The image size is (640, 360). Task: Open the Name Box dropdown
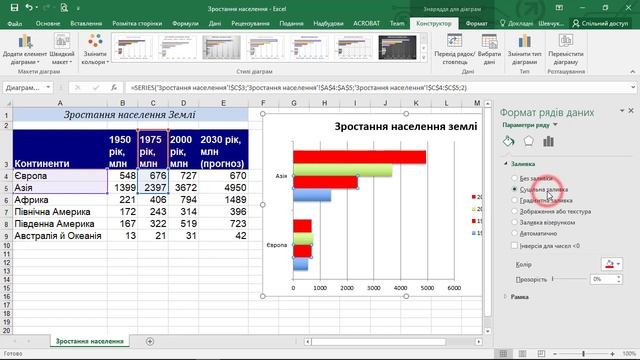tap(48, 88)
